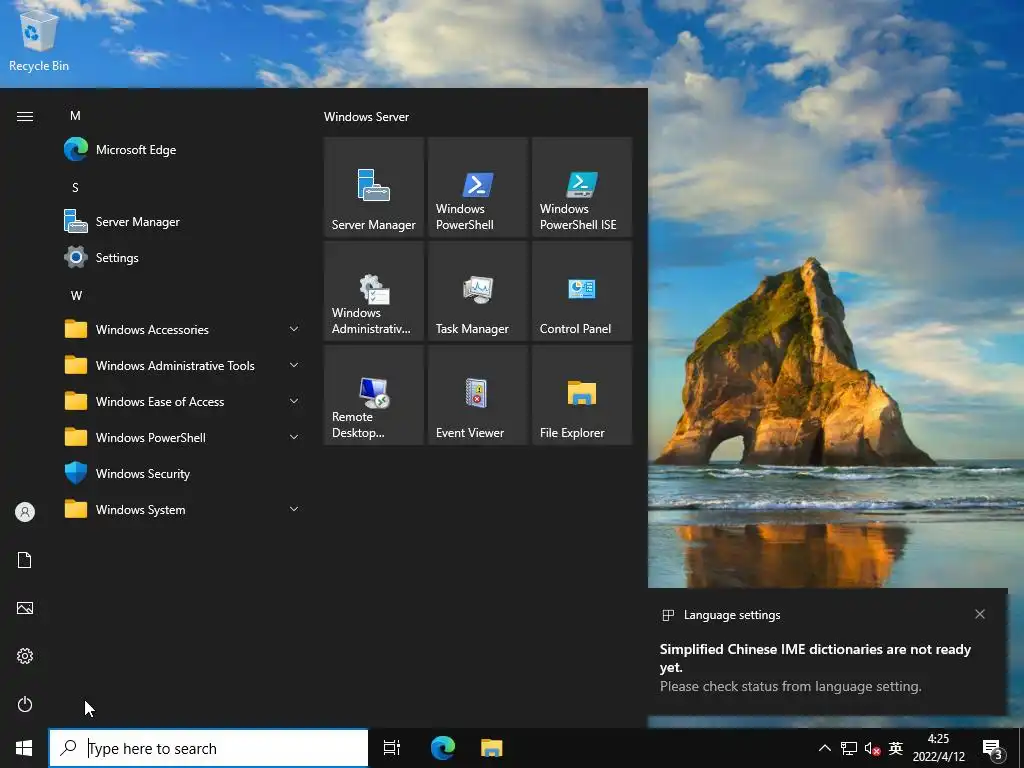Open Power options in the Start rail
Screen dimensions: 1024x768
[x=25, y=704]
